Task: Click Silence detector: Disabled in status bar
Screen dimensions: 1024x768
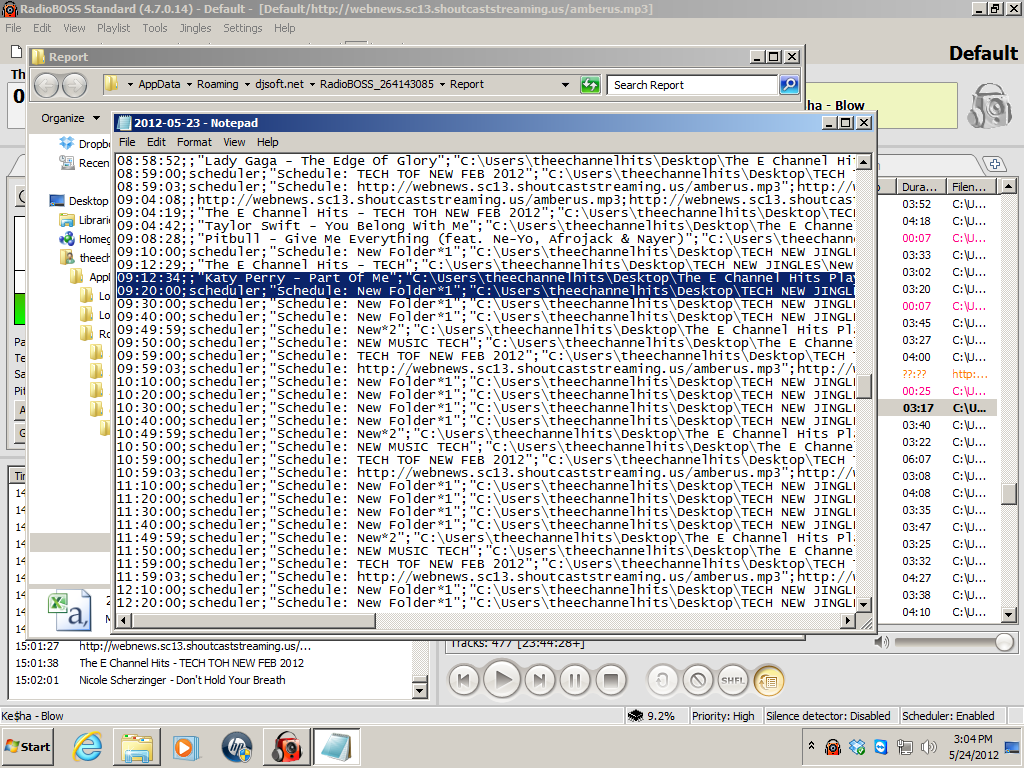Action: click(x=828, y=716)
